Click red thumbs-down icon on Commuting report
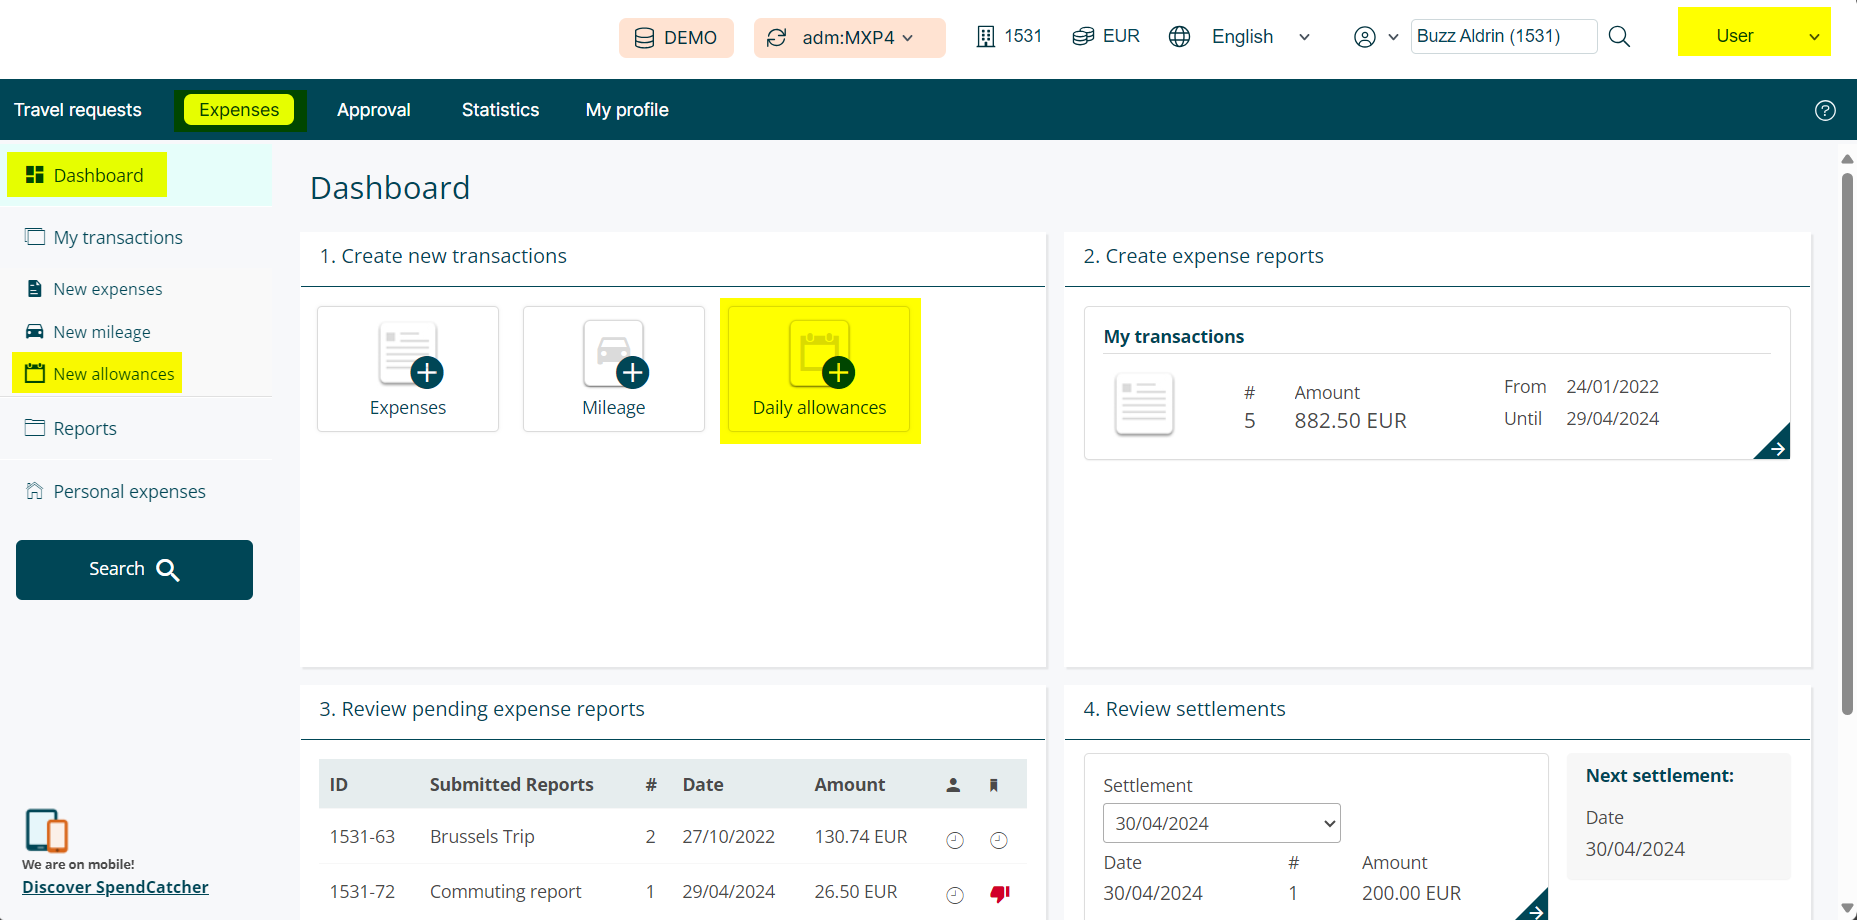This screenshot has height=920, width=1857. [x=999, y=893]
